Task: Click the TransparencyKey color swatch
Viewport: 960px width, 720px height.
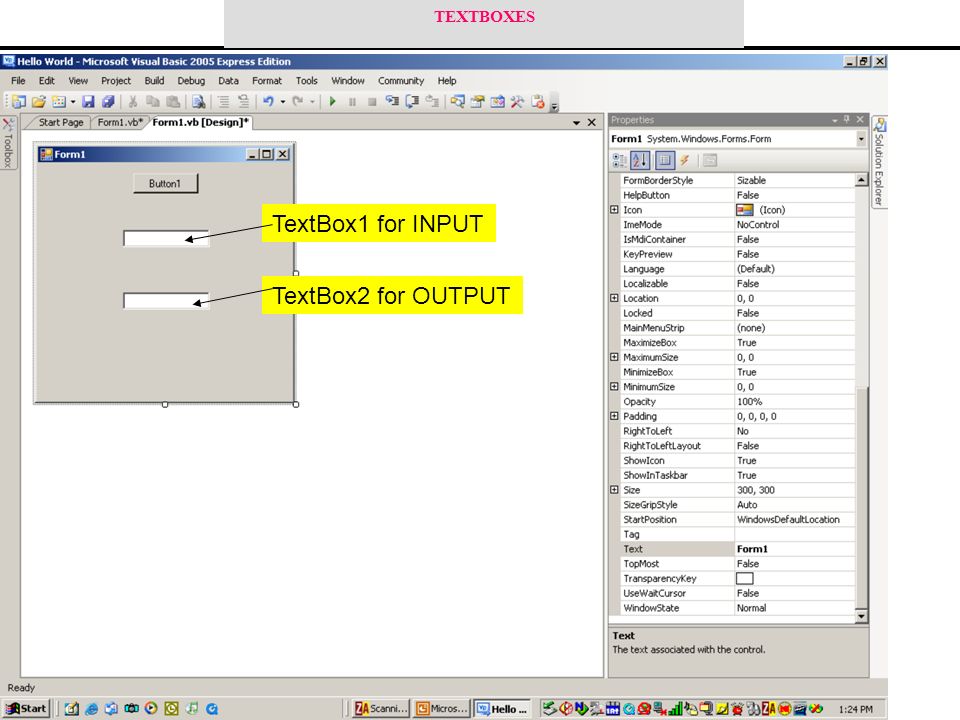Action: (744, 579)
